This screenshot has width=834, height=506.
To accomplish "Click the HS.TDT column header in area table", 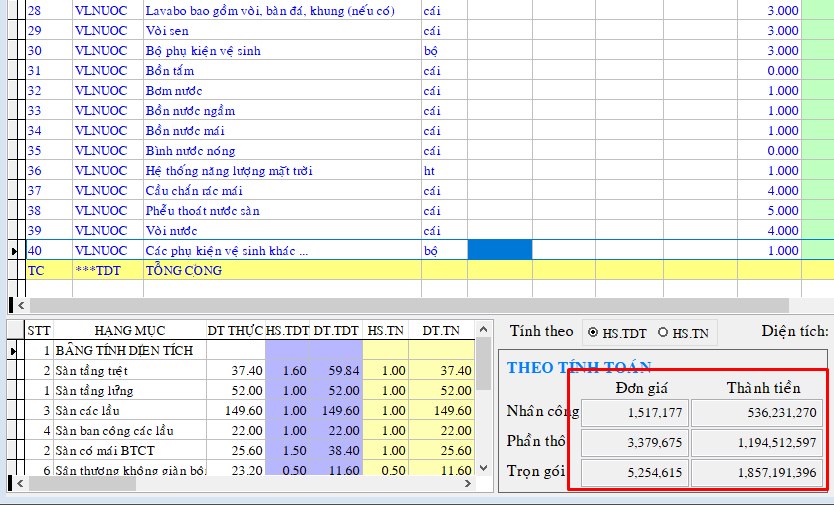I will pos(287,331).
